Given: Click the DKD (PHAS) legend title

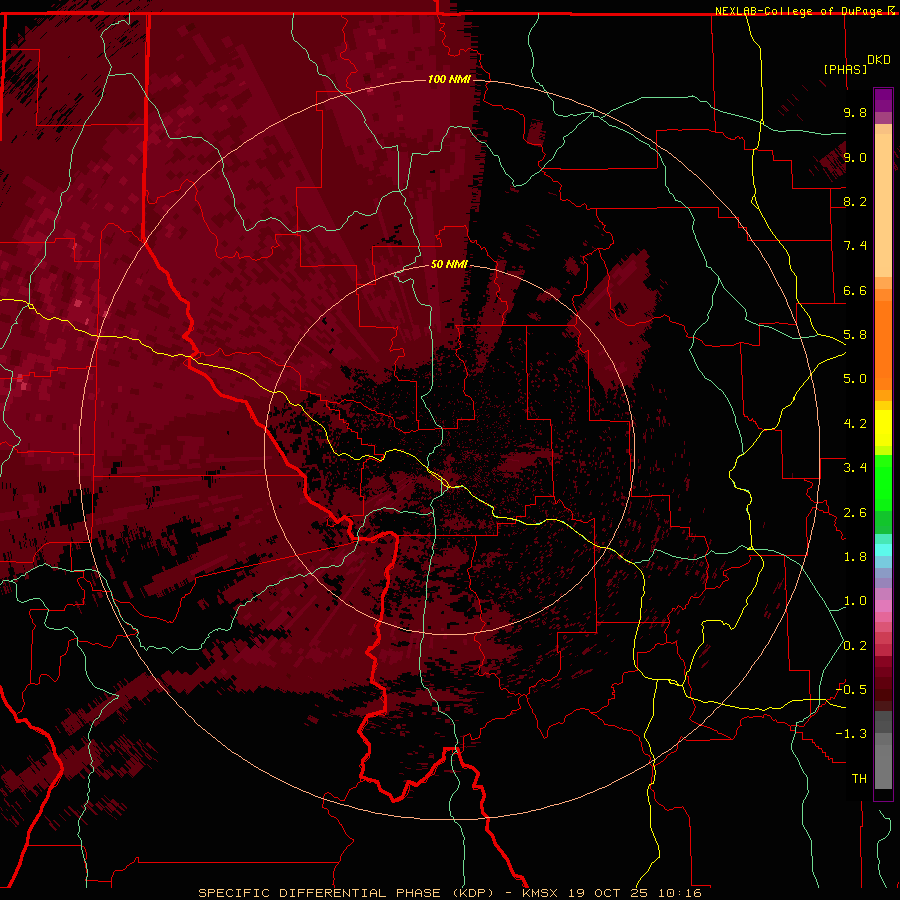Looking at the screenshot, I should tap(857, 64).
